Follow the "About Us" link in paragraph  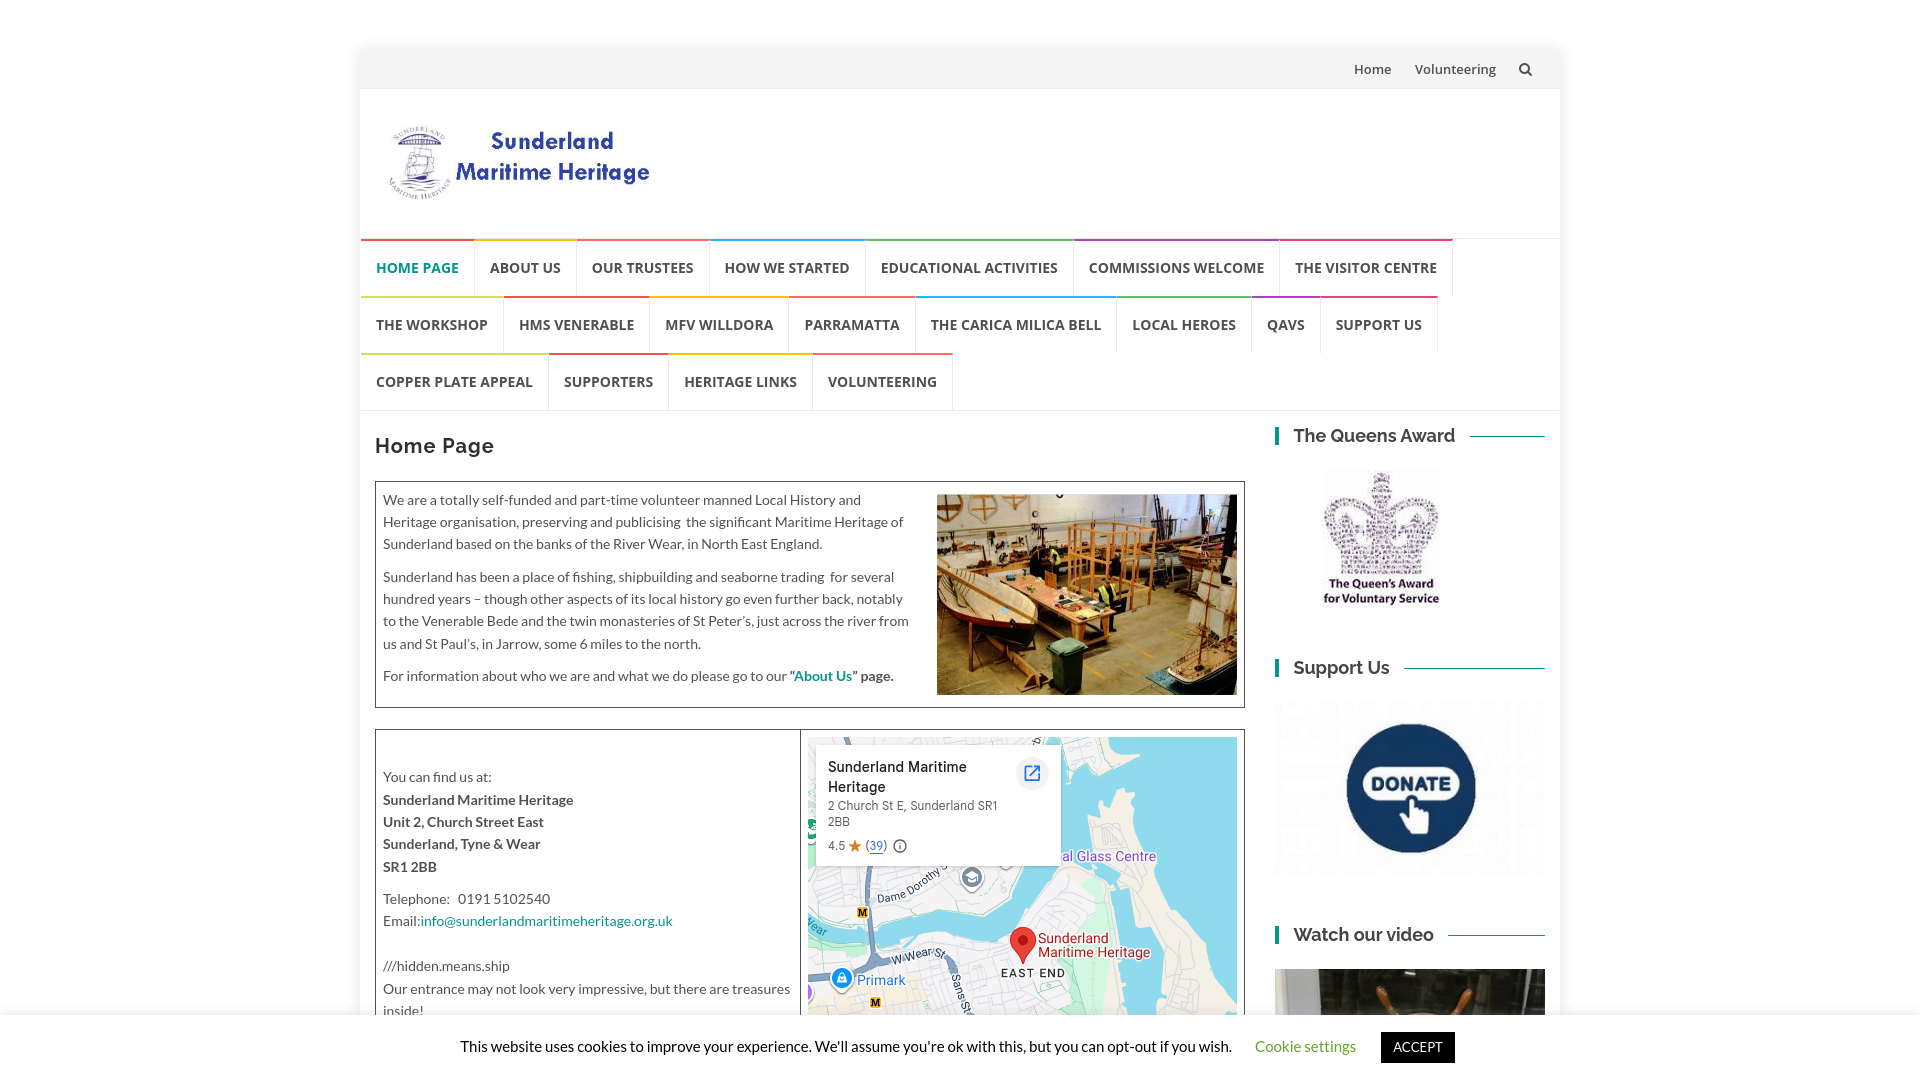(x=823, y=676)
